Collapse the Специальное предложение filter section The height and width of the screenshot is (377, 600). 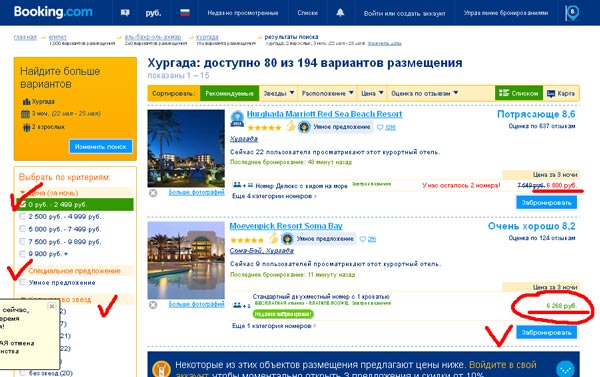coord(74,271)
